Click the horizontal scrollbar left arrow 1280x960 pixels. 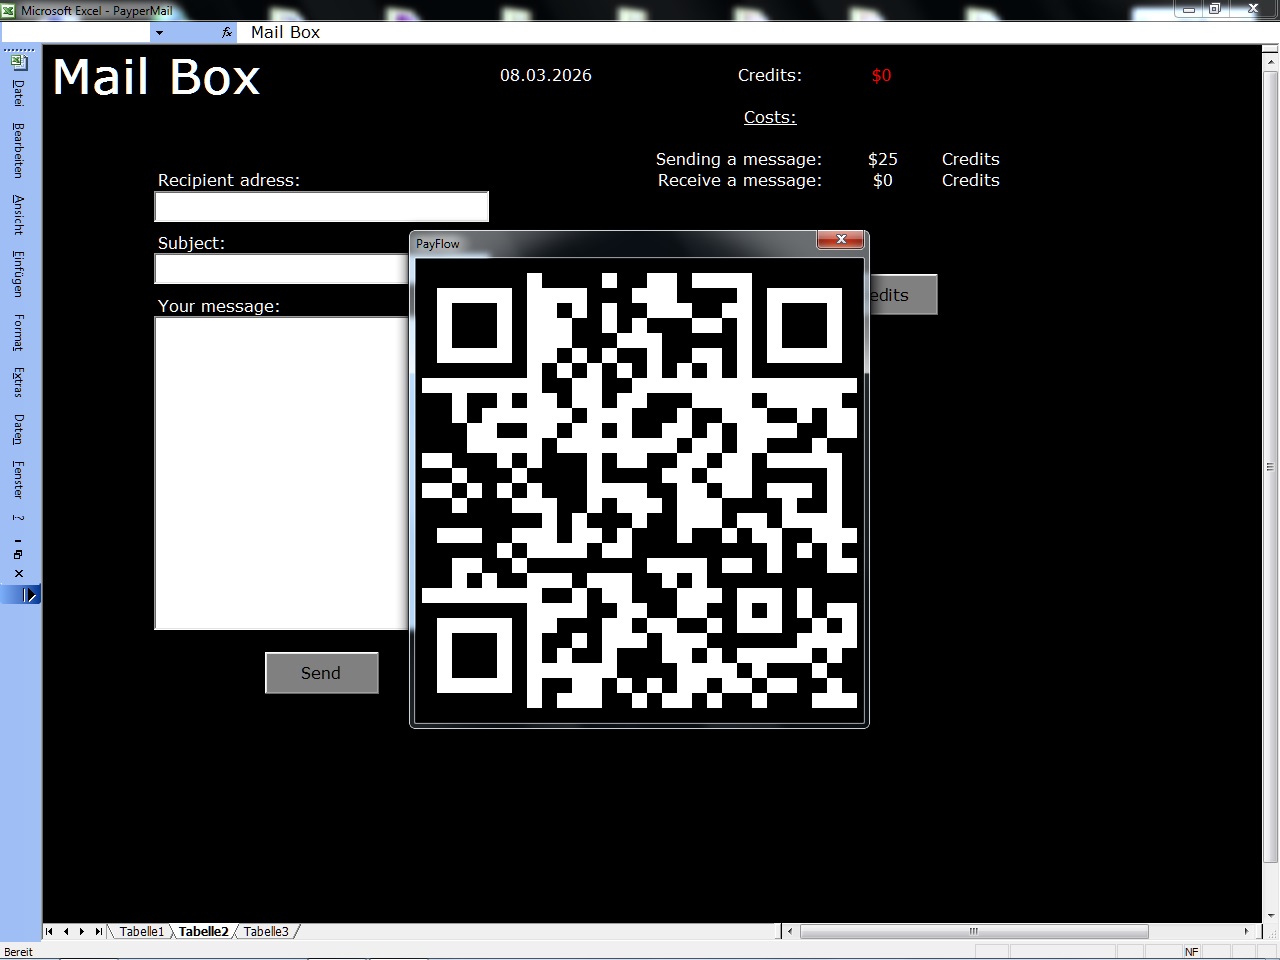790,931
